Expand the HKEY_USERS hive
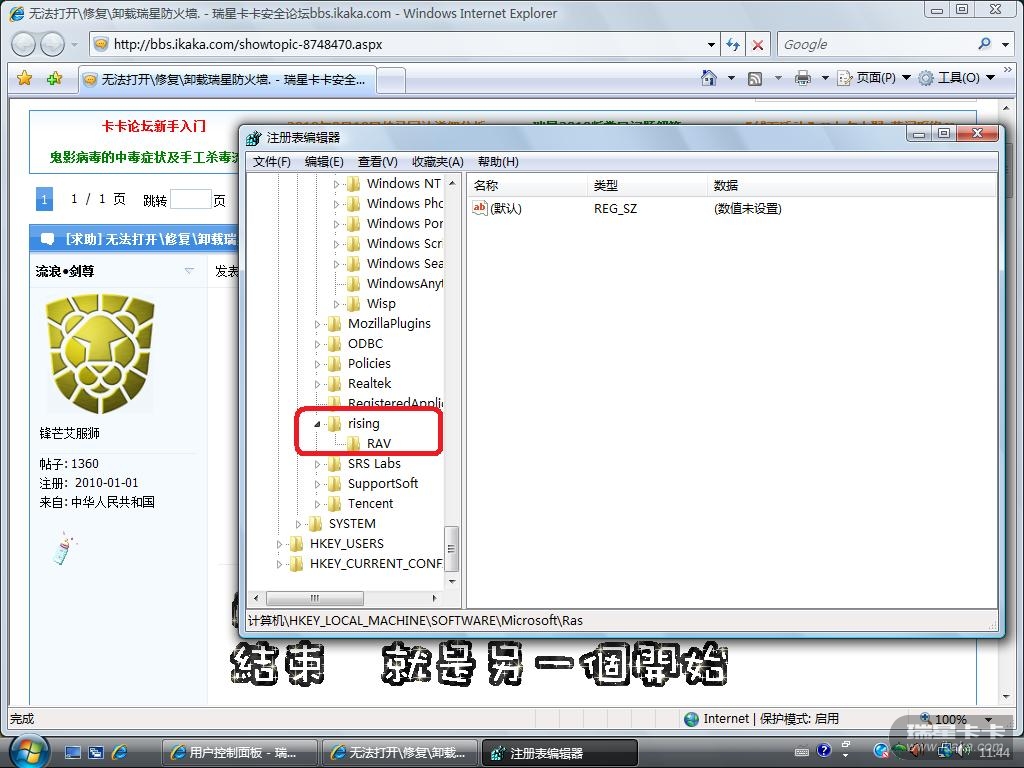Image resolution: width=1024 pixels, height=768 pixels. tap(280, 544)
